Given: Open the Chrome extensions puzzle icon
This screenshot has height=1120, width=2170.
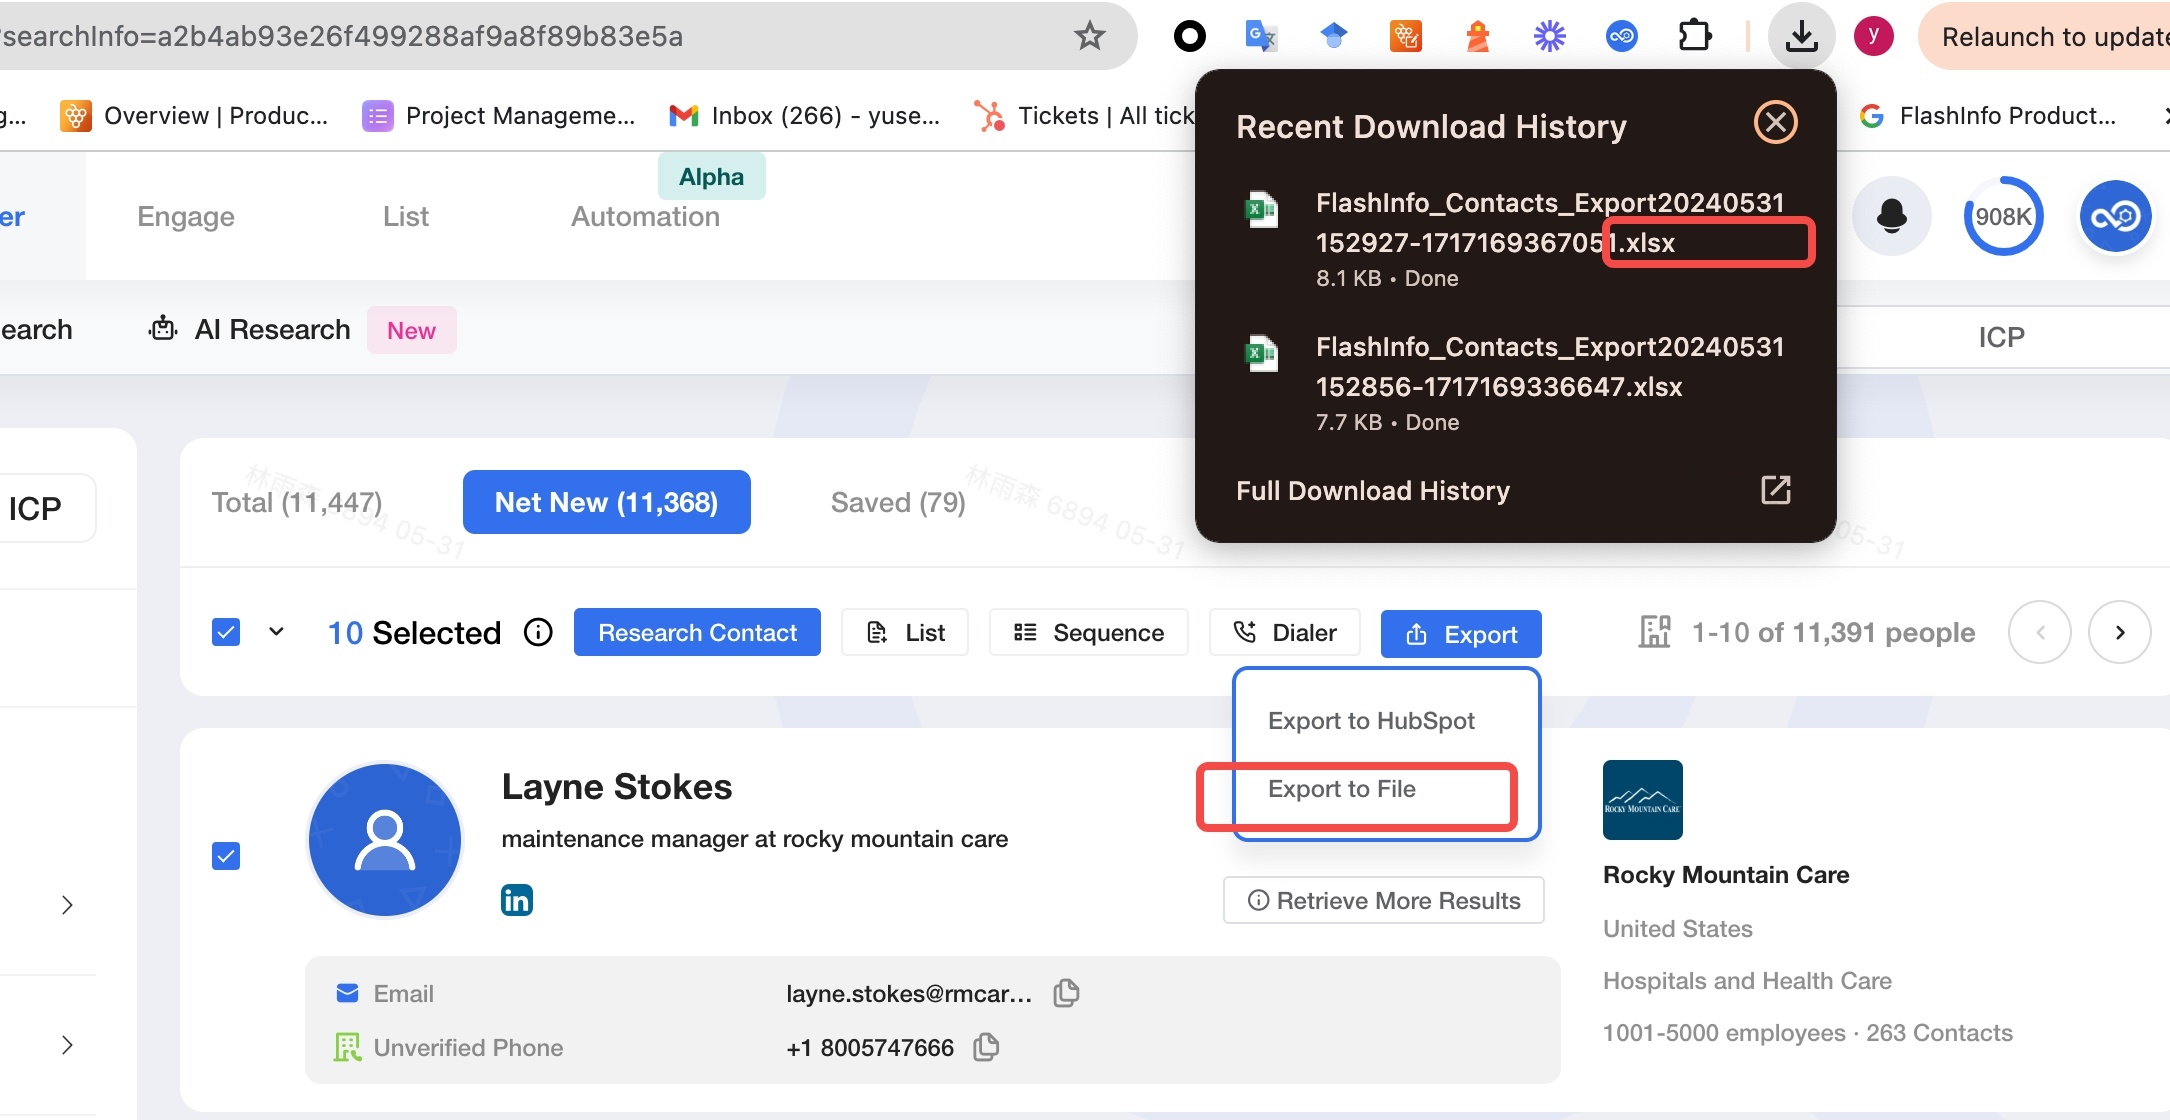Looking at the screenshot, I should click(1694, 36).
